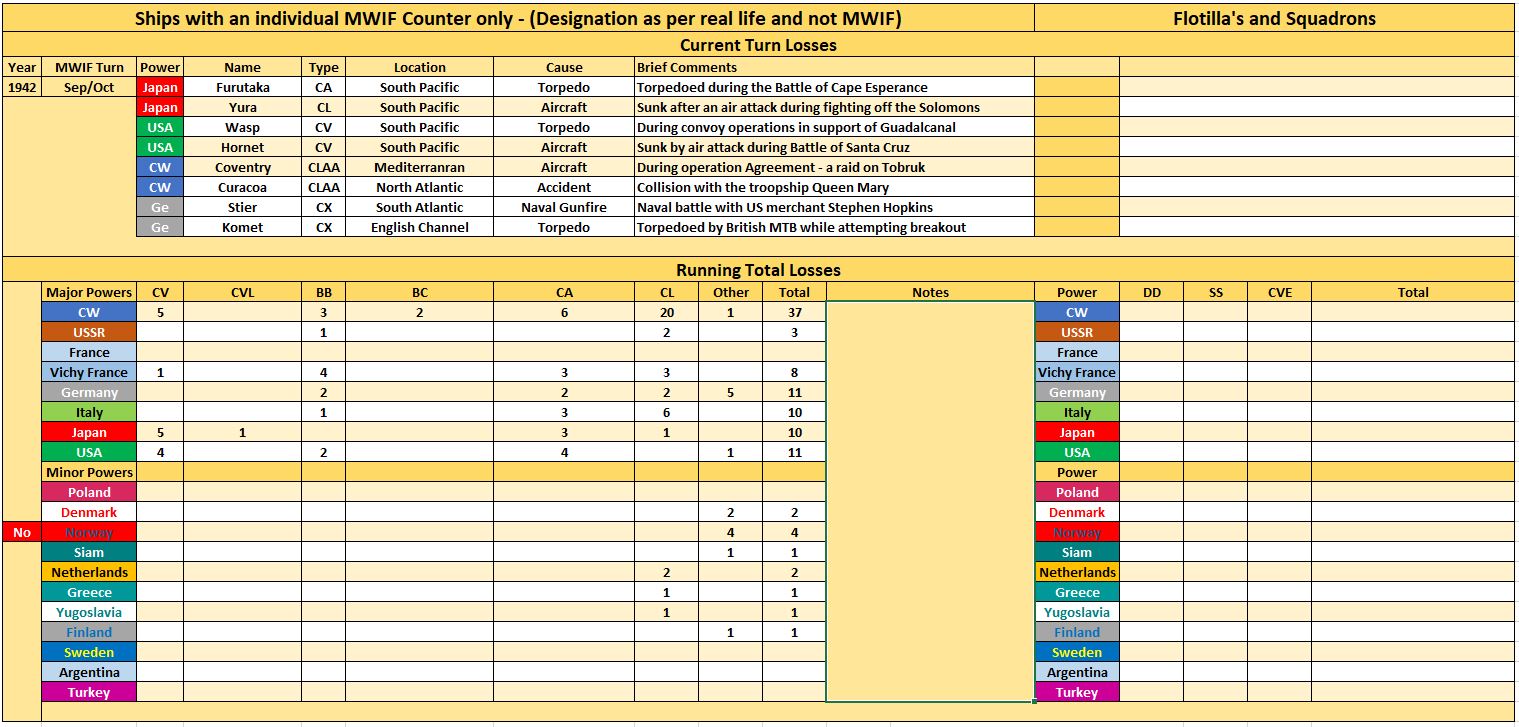Click the Current Turn Losses header
The width and height of the screenshot is (1519, 727).
tap(758, 45)
